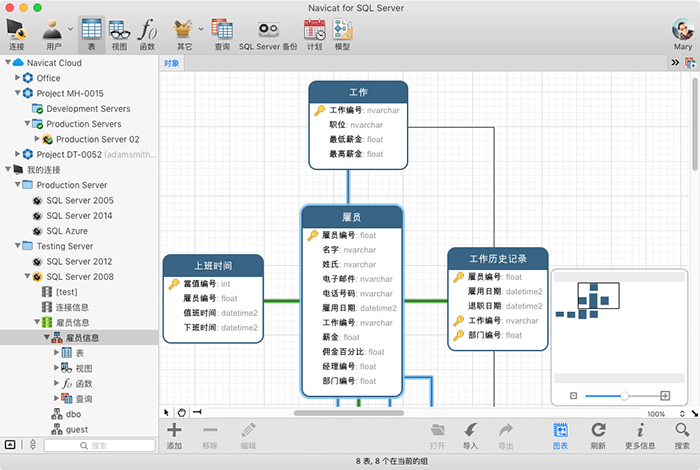Viewport: 700px width, 470px height.
Task: Click the 添加 (Add) plus icon
Action: 174,430
